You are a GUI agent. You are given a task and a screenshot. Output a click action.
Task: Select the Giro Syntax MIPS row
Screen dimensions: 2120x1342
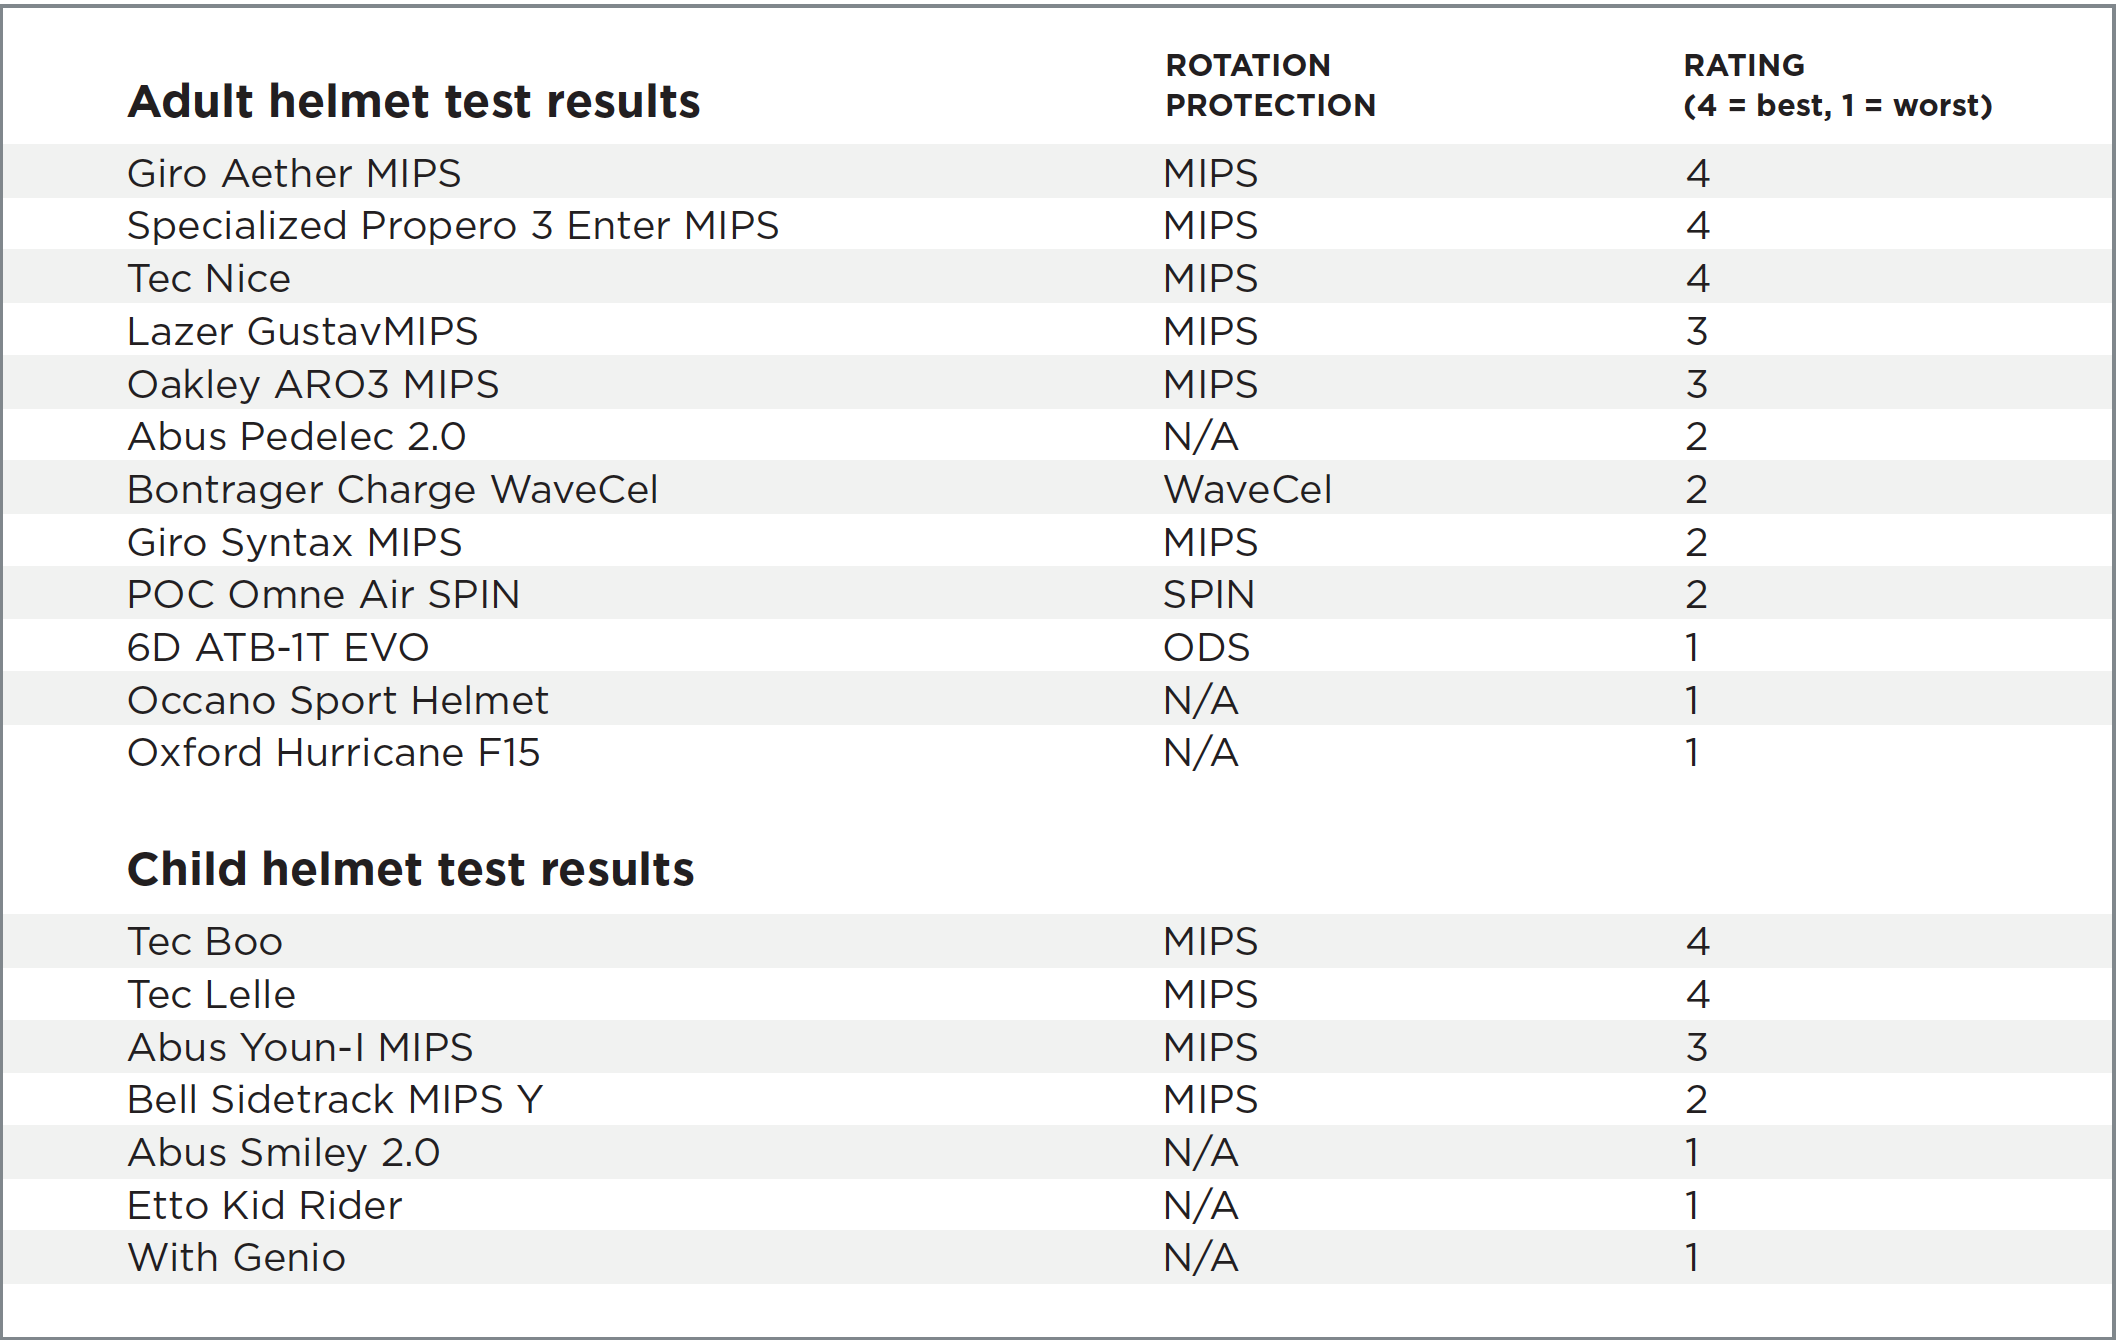[1058, 541]
